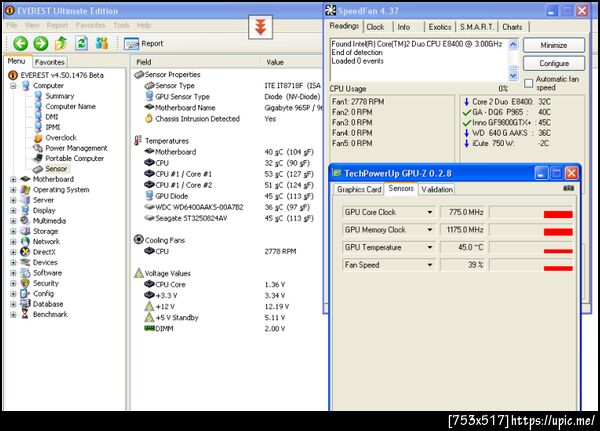
Task: Click the Benchmark hourglass icon in tree
Action: [25, 314]
